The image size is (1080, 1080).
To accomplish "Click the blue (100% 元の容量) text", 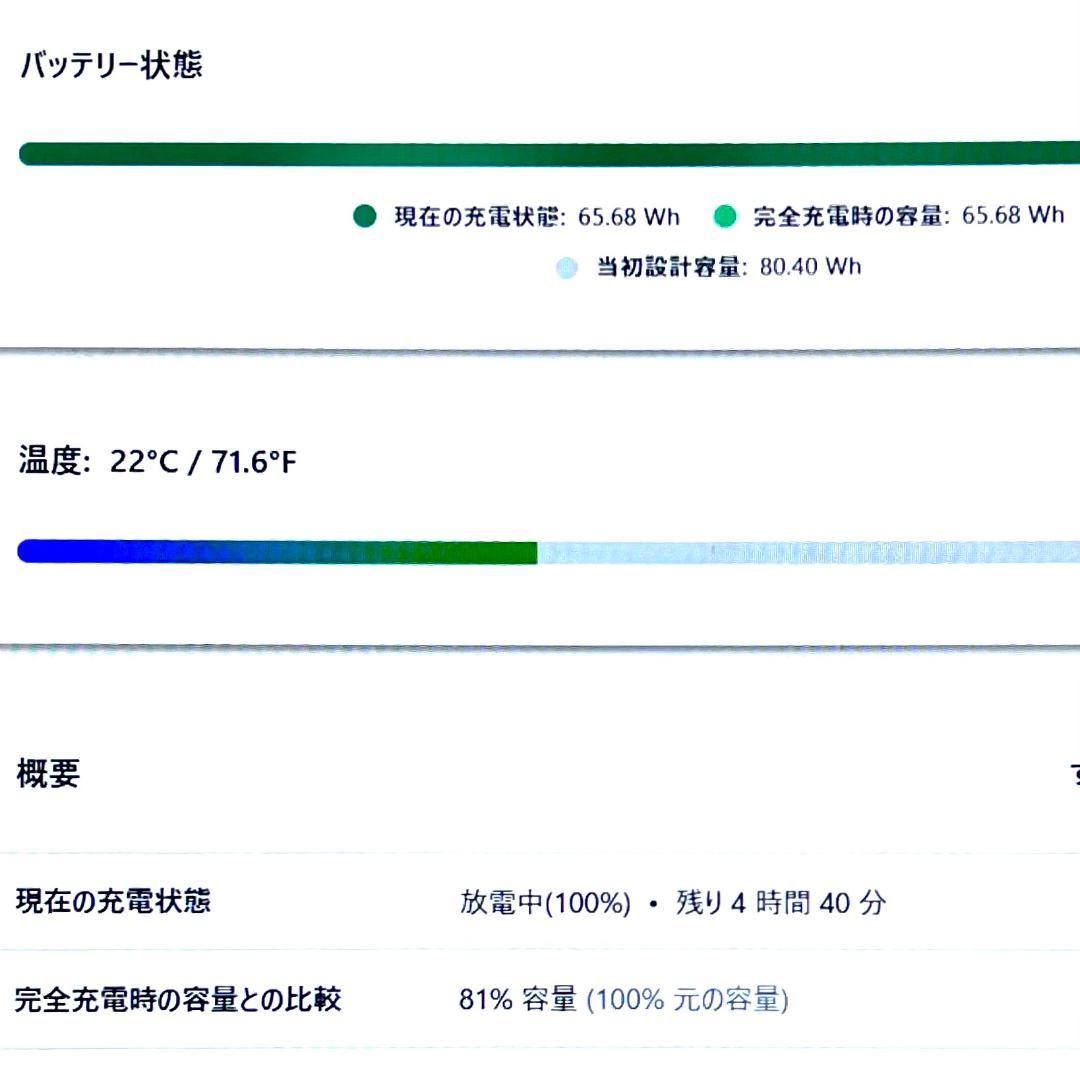I will (687, 999).
